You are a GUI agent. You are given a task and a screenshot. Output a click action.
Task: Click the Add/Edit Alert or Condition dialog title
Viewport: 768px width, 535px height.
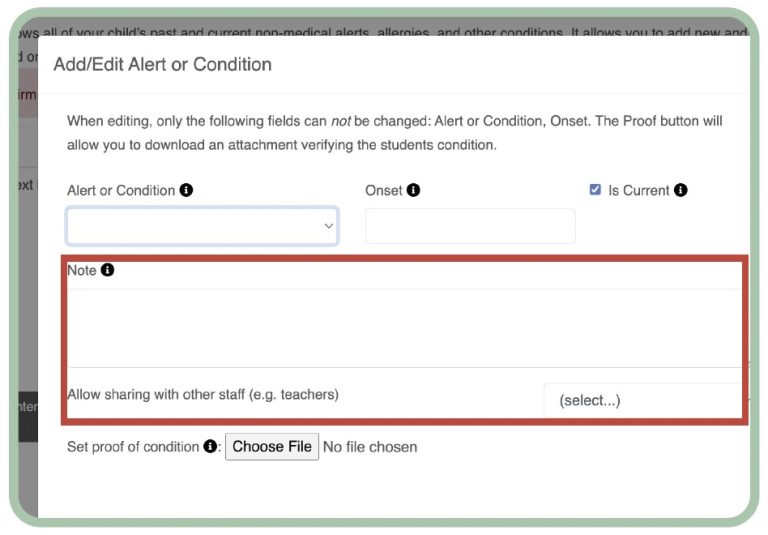pos(162,64)
